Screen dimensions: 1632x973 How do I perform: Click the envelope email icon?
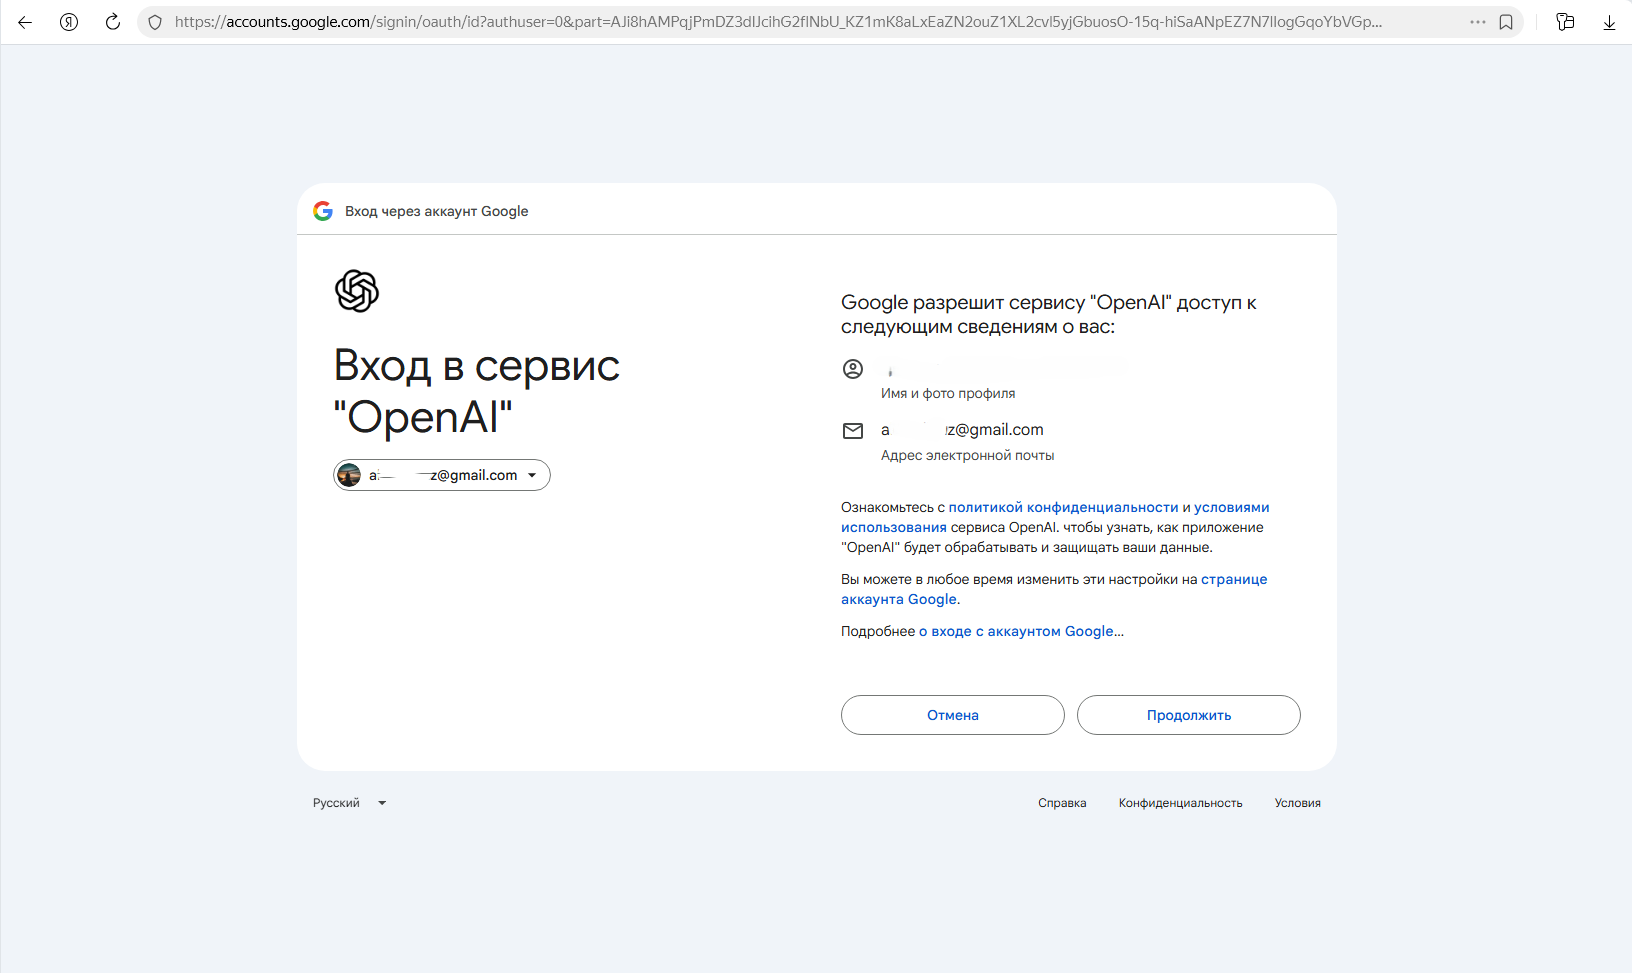(853, 431)
